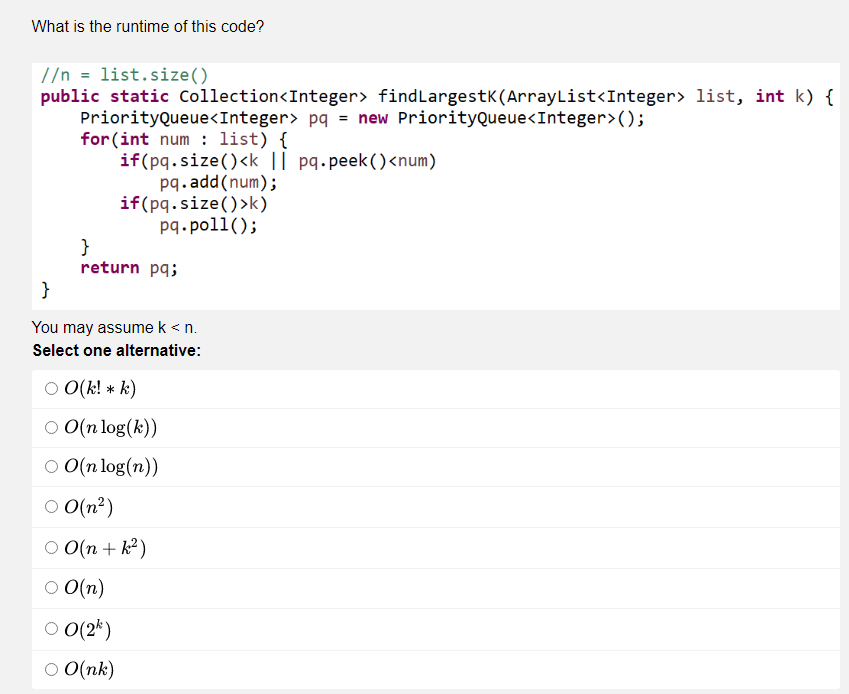This screenshot has width=849, height=694.
Task: Select the O(nk) answer option
Action: [51, 668]
